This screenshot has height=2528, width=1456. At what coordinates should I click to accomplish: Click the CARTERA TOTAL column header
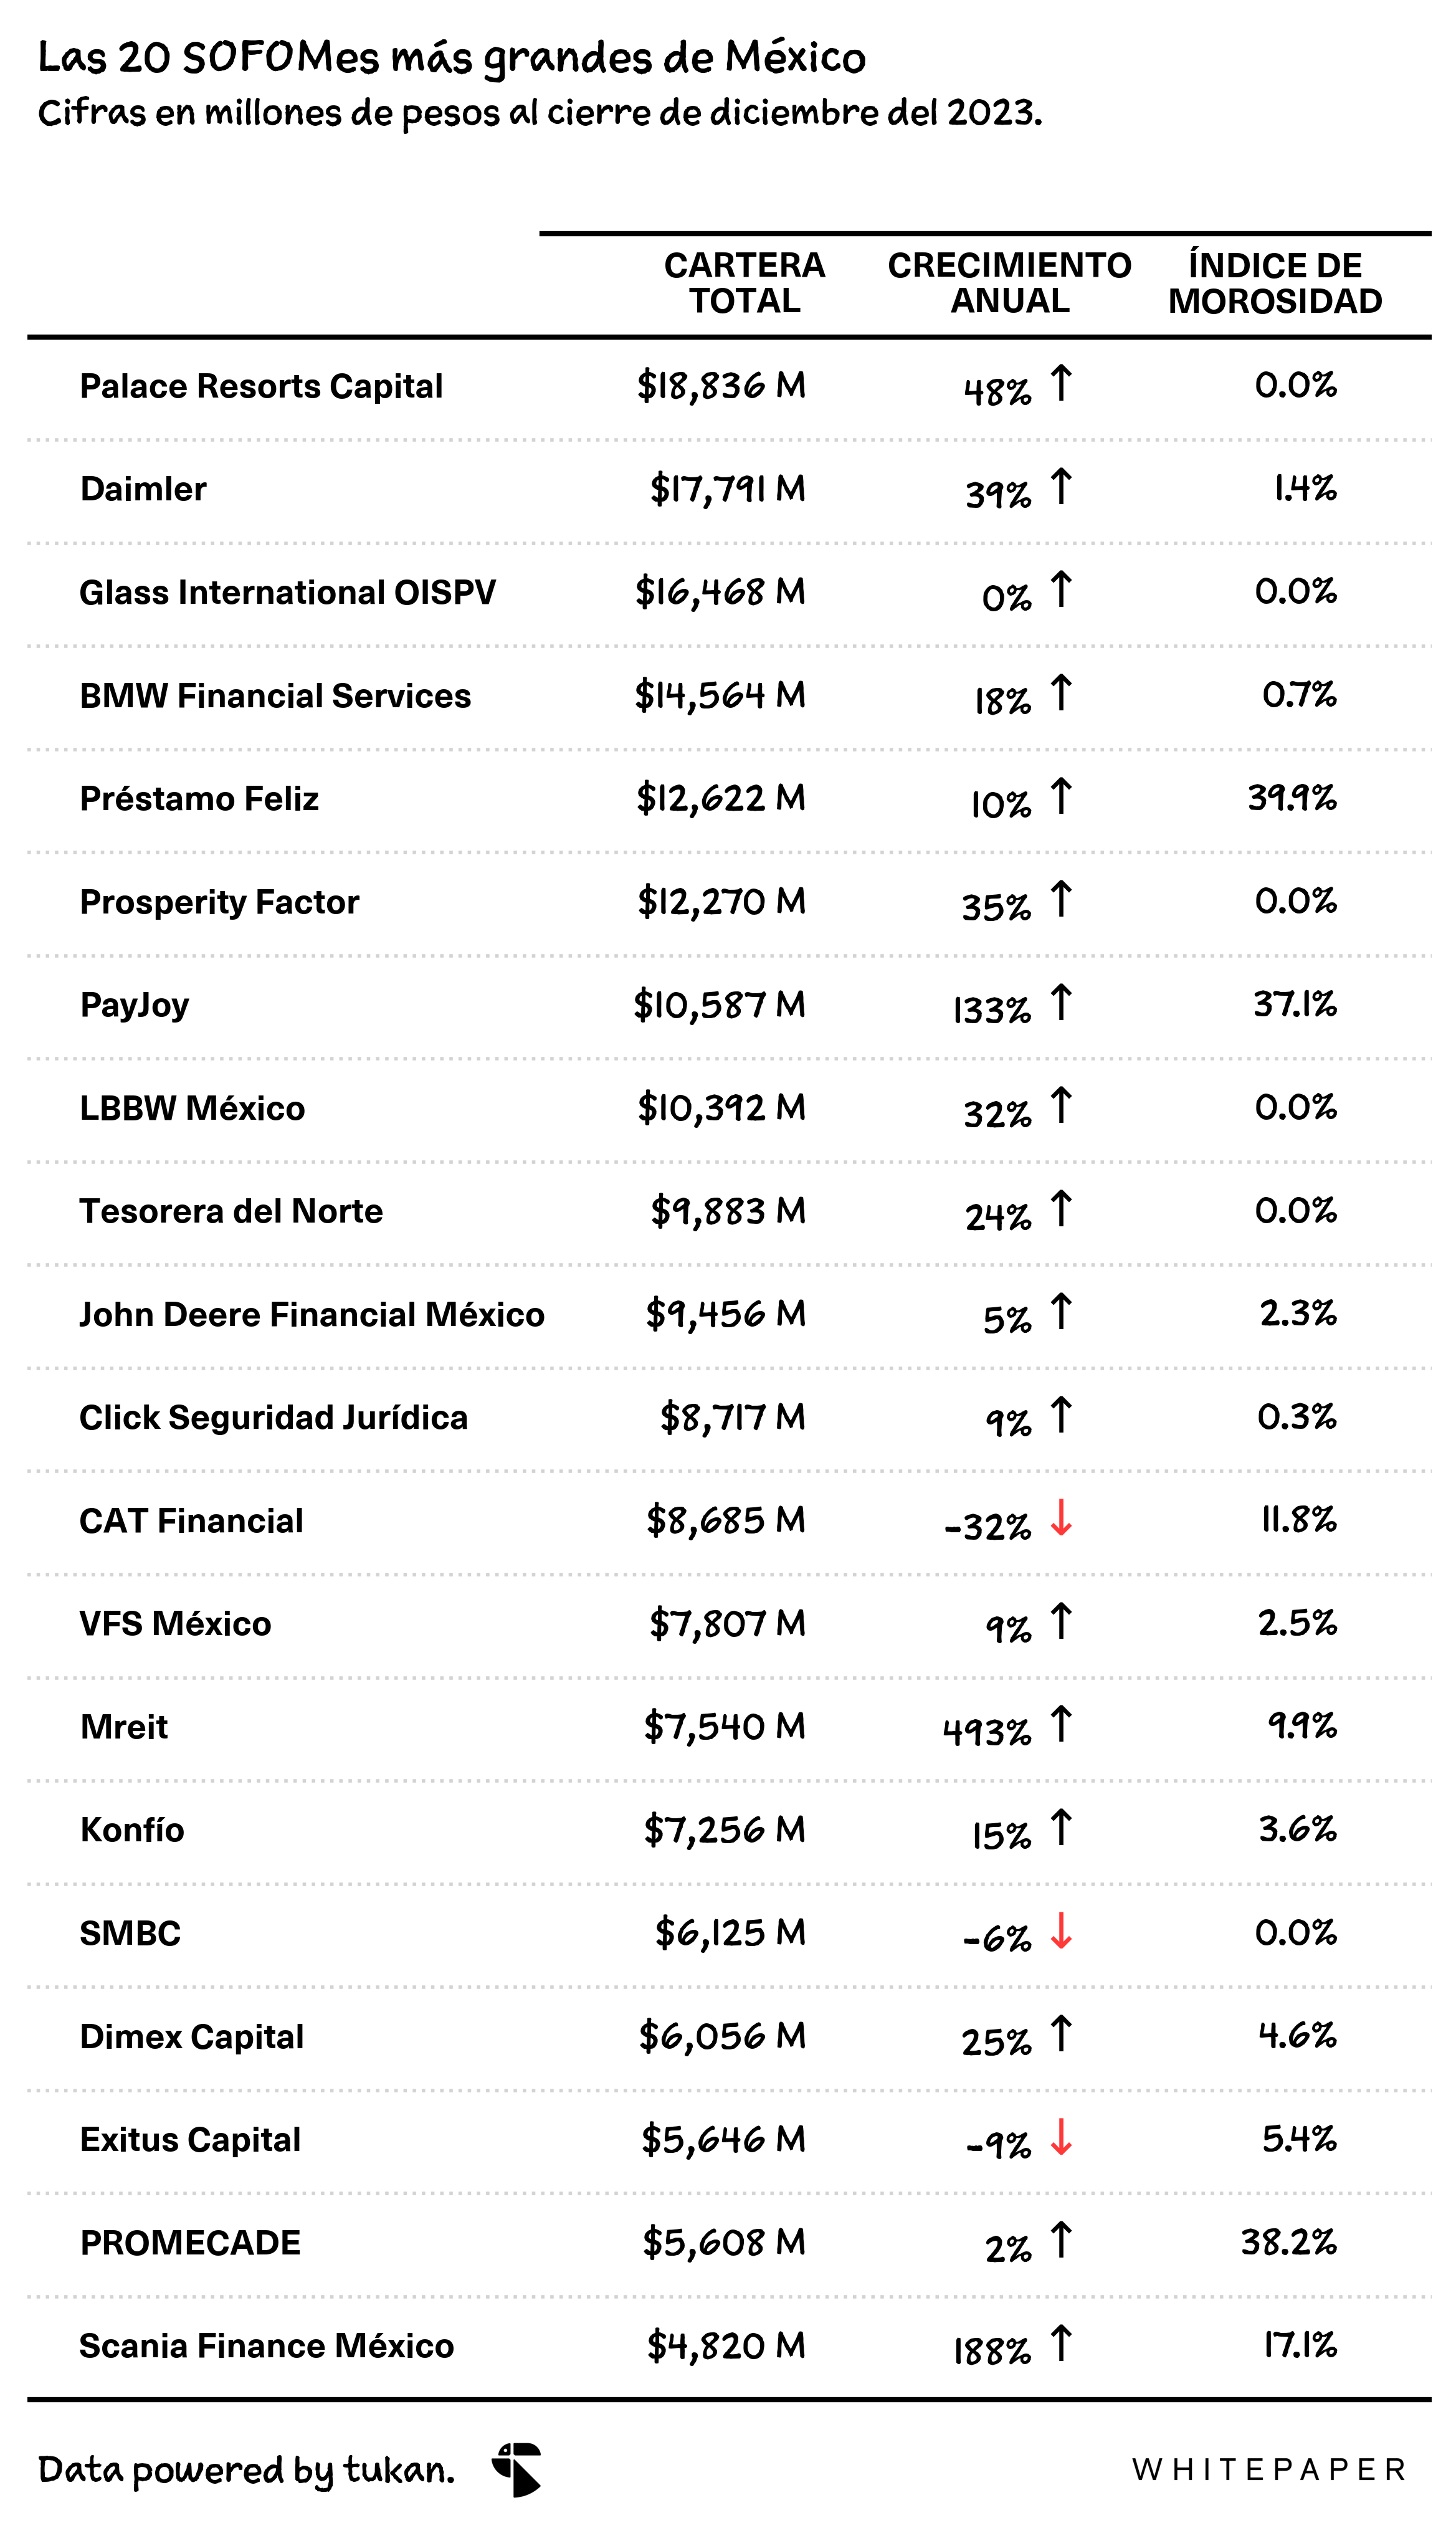coord(744,283)
